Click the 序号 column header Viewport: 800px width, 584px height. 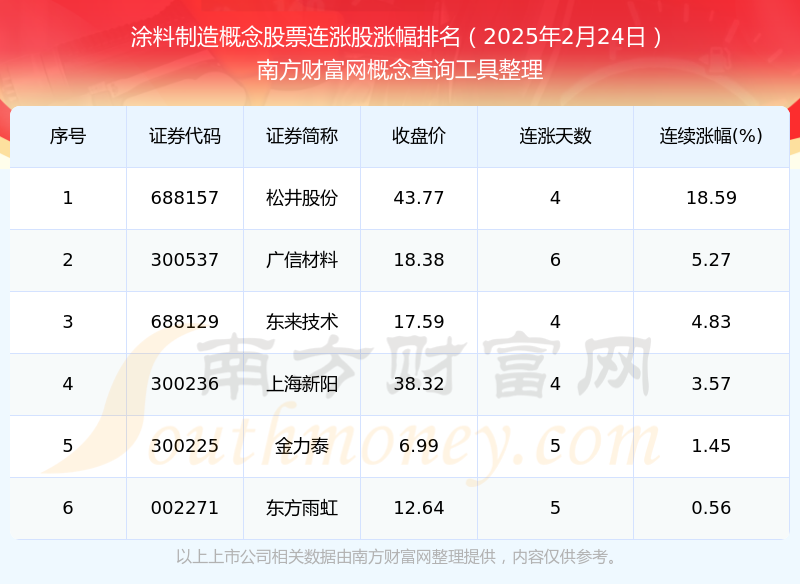(68, 136)
